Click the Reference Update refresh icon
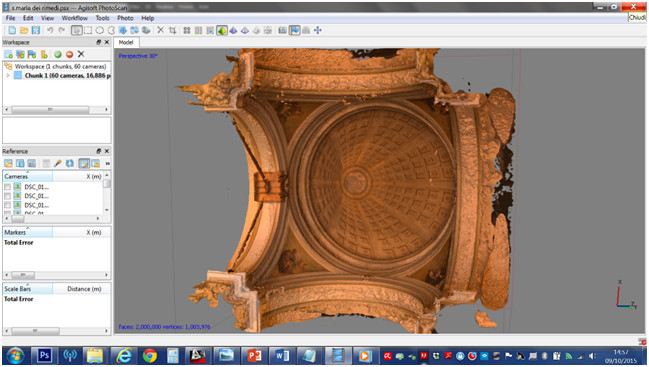Viewport: 649px width, 367px height. point(70,163)
